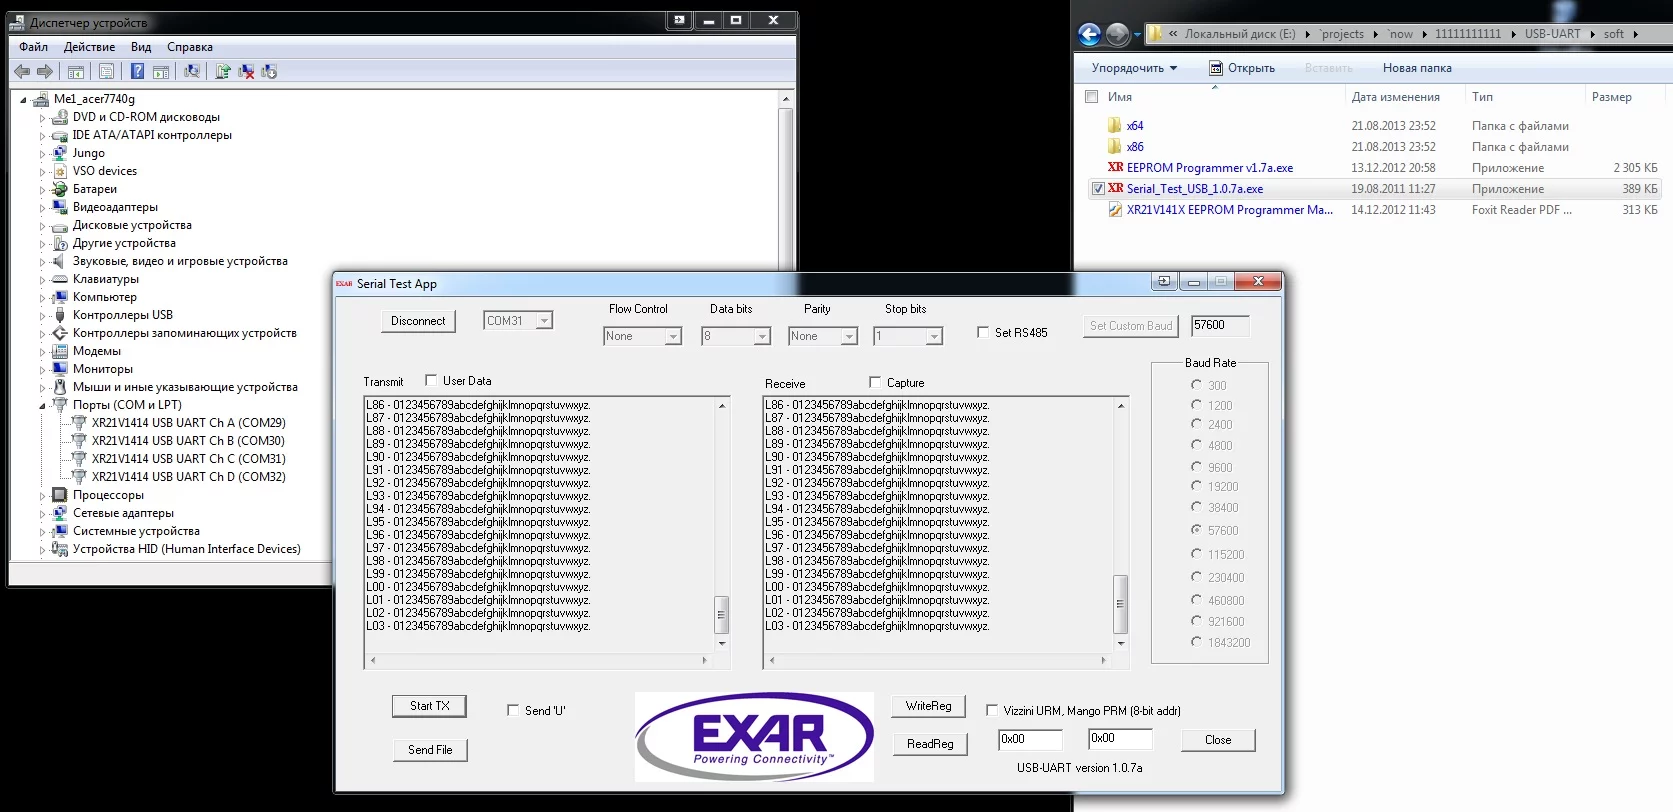Open the COM31 port dropdown

tap(544, 321)
